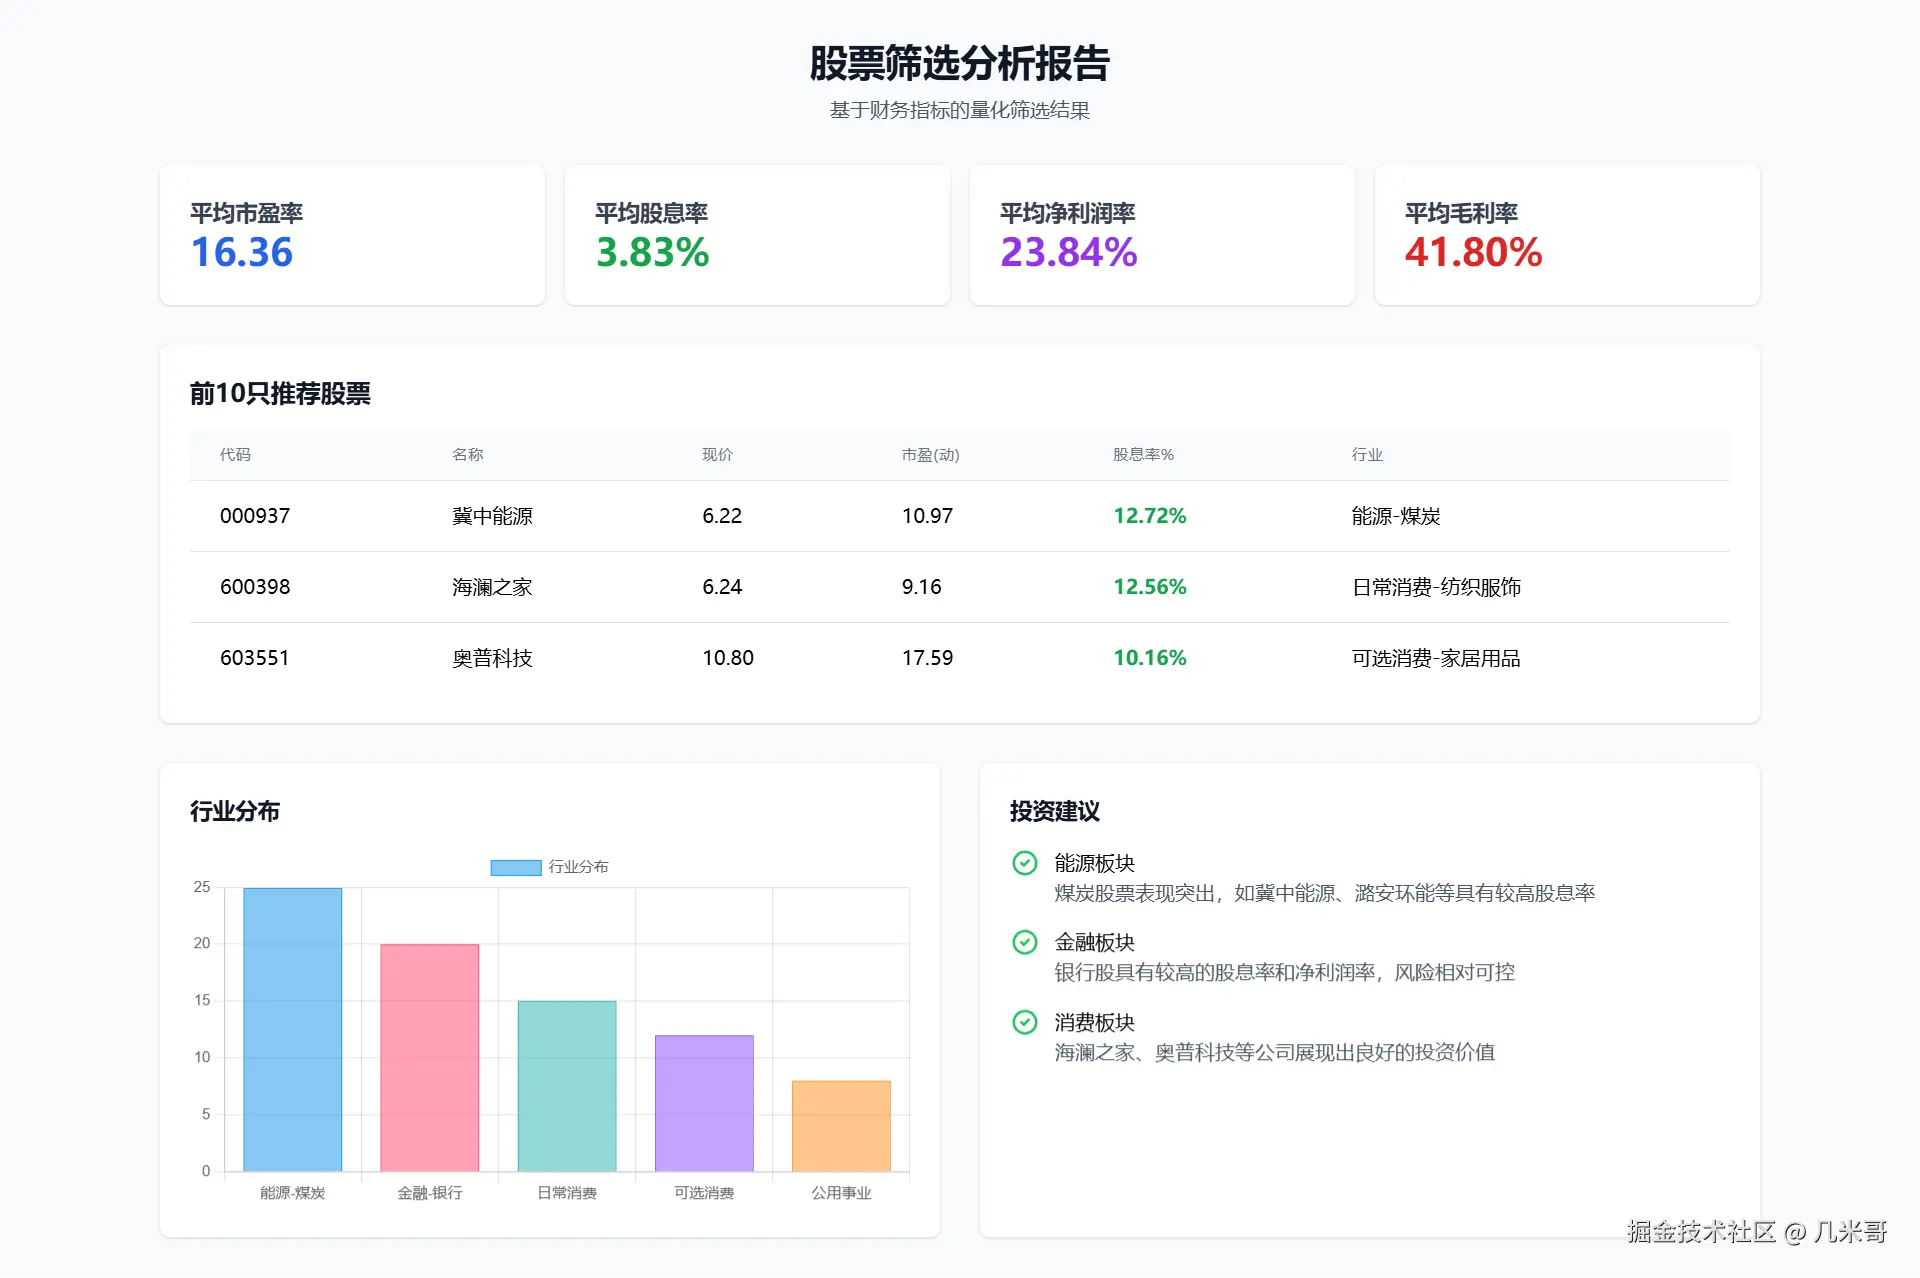1920x1278 pixels.
Task: Open the 前10只推荐股票 section
Action: (281, 394)
